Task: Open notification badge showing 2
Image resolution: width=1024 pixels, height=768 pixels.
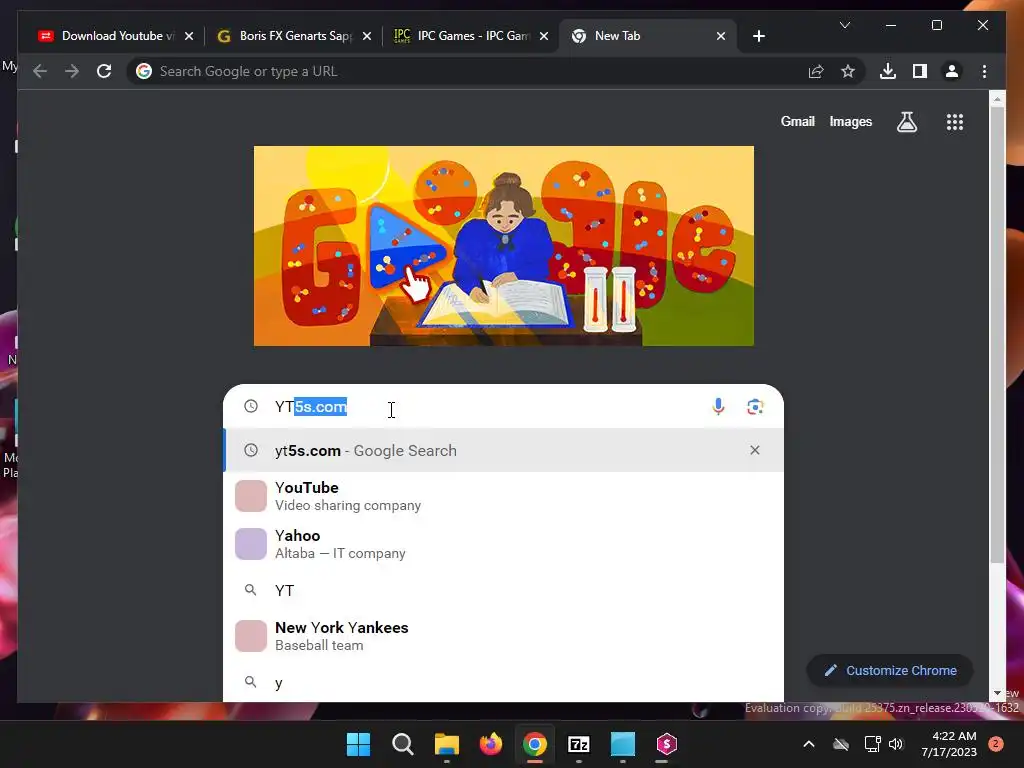Action: click(996, 744)
